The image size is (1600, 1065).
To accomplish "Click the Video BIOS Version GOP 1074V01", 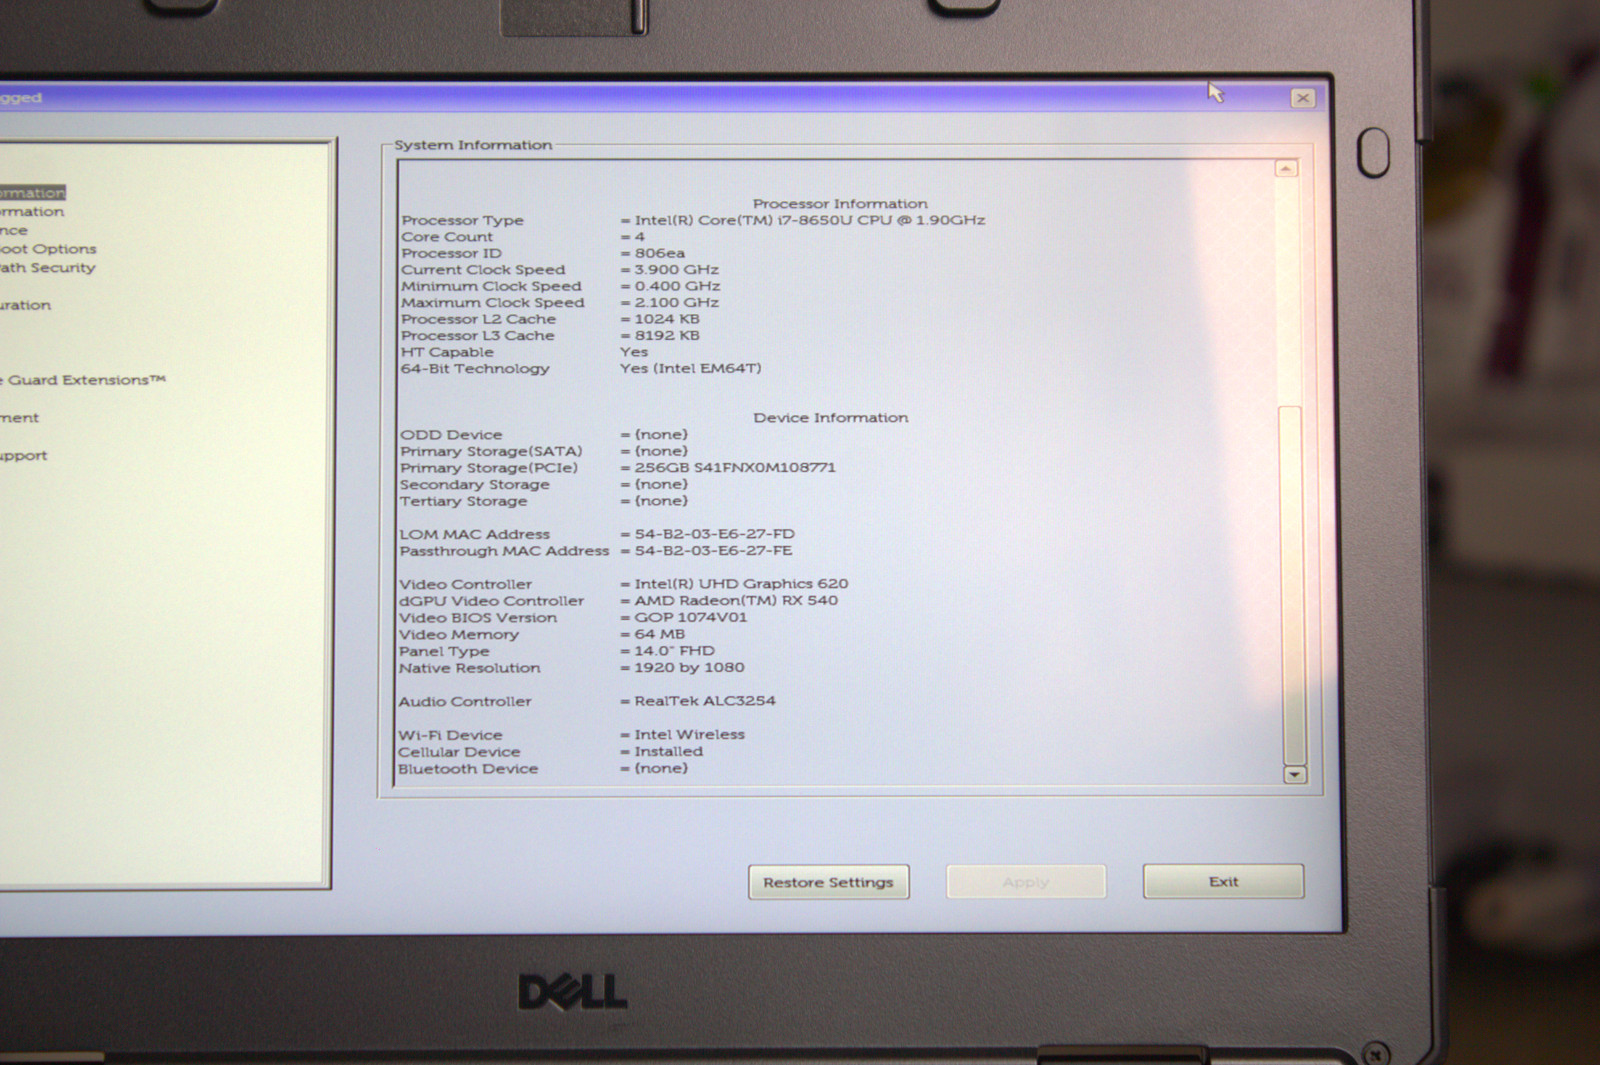I will click(690, 617).
